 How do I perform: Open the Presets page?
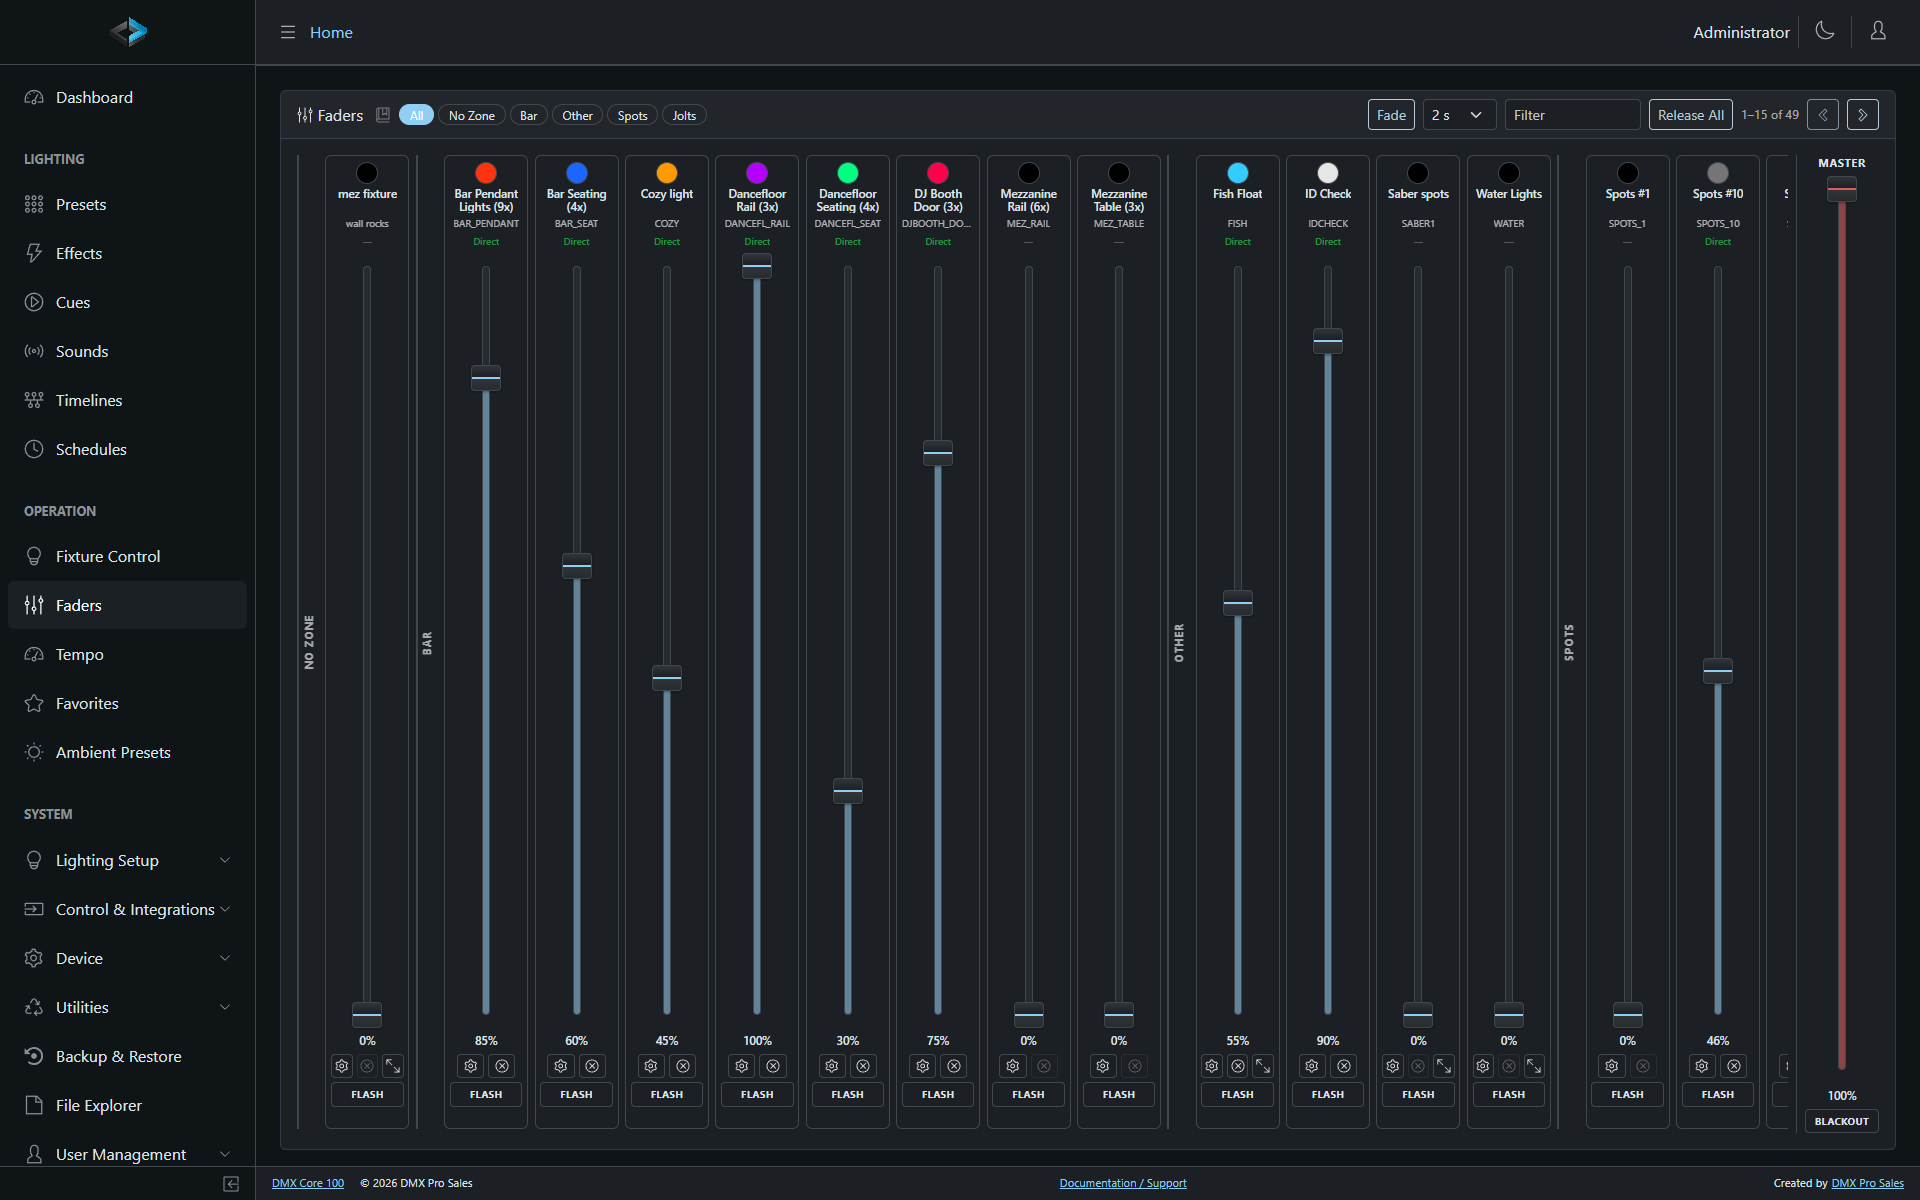pyautogui.click(x=127, y=204)
